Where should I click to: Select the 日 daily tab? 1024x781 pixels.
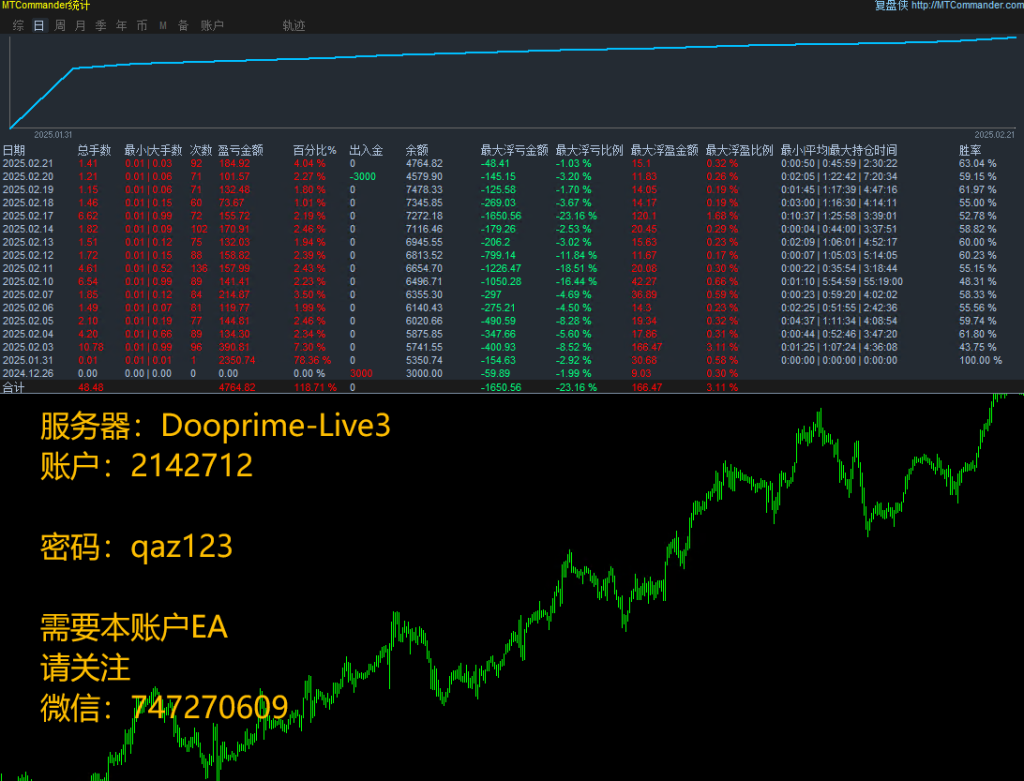[x=39, y=25]
